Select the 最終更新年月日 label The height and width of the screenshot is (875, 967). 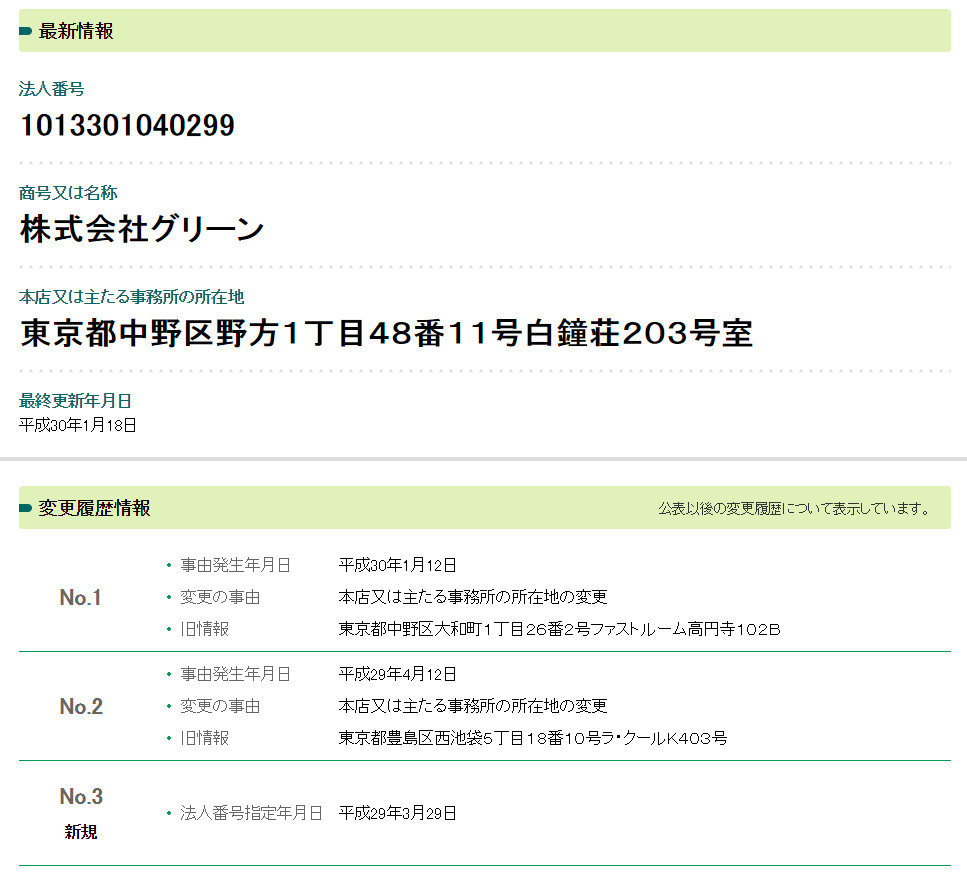coord(75,401)
